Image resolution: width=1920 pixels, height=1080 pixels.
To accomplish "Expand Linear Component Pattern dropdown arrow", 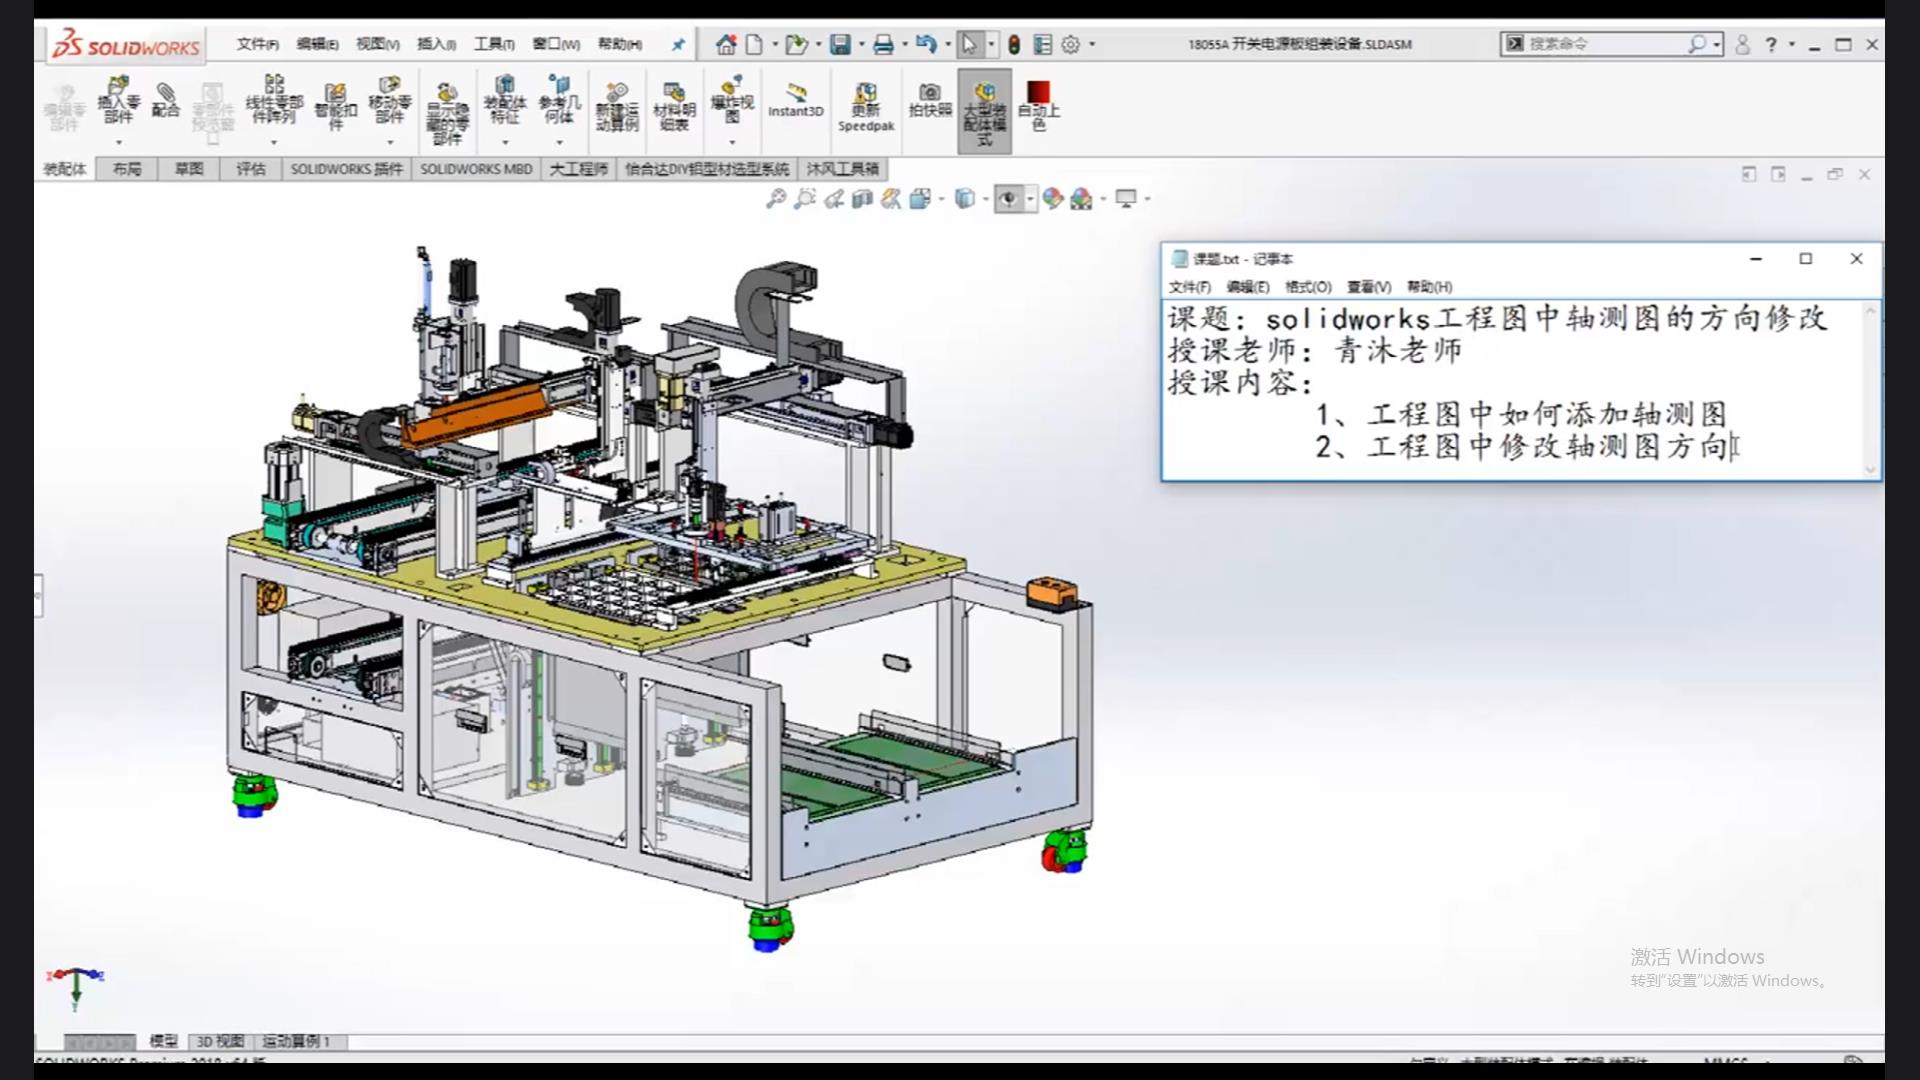I will 274,142.
